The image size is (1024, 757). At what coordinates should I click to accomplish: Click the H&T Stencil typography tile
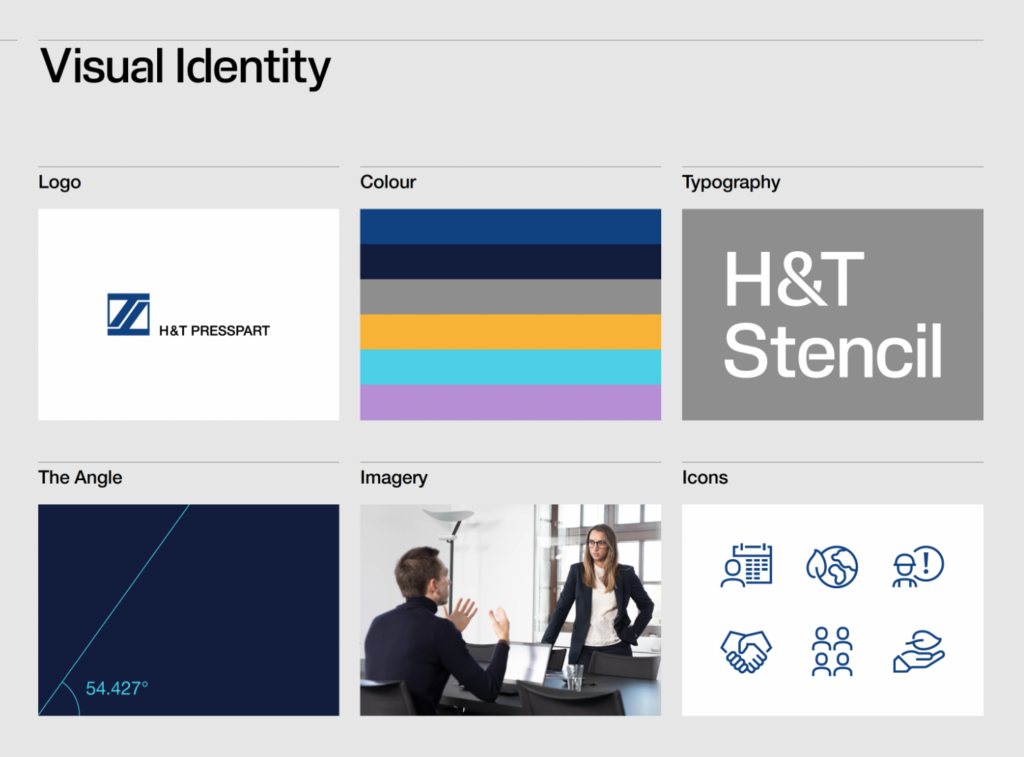tap(833, 314)
